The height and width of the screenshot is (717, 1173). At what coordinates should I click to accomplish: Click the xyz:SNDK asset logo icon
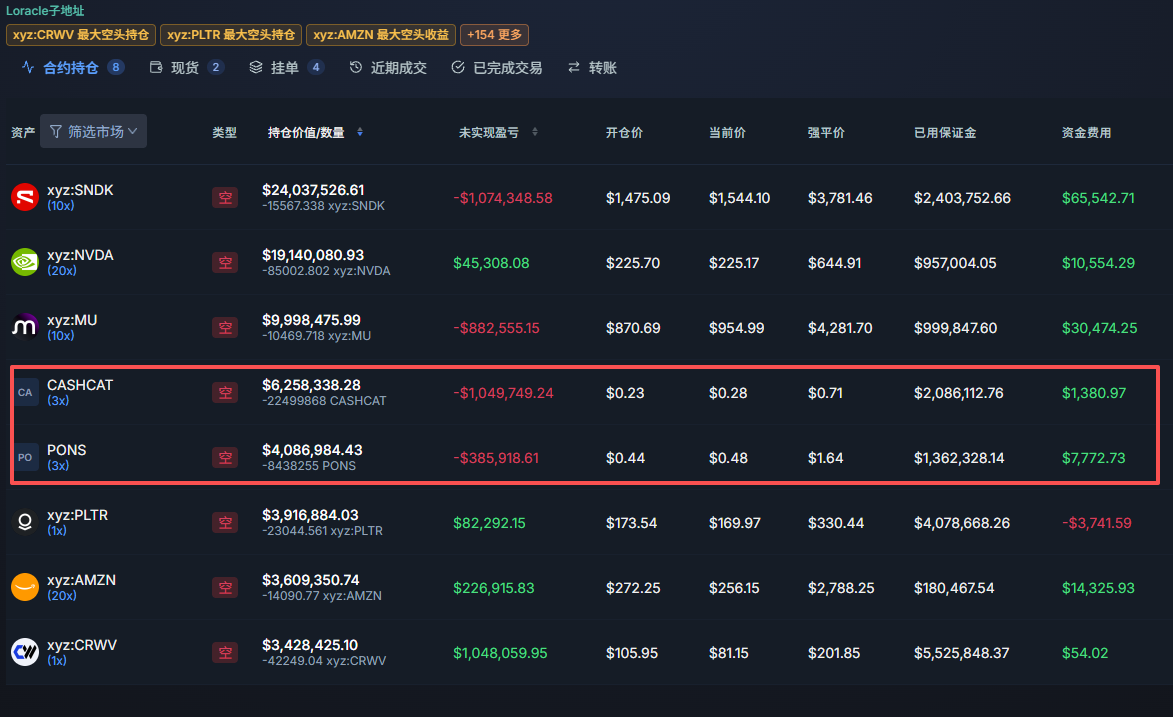click(x=25, y=198)
